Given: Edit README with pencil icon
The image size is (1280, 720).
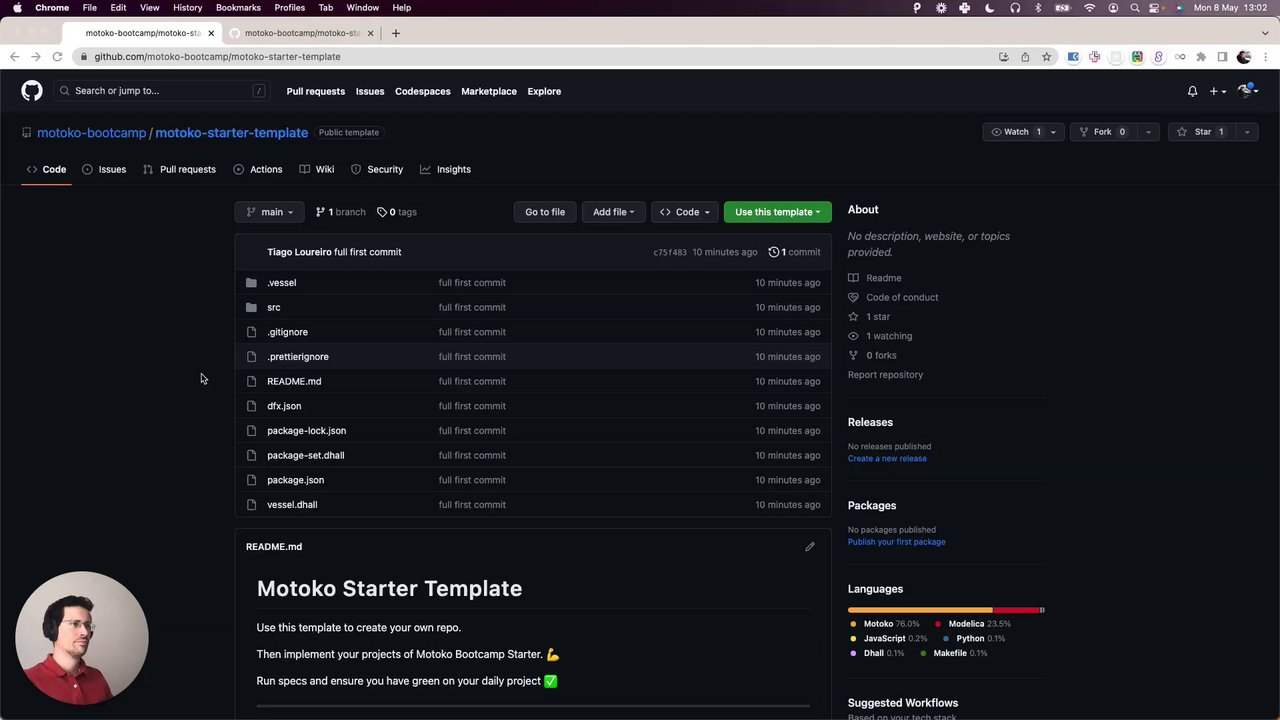Looking at the screenshot, I should (x=810, y=547).
